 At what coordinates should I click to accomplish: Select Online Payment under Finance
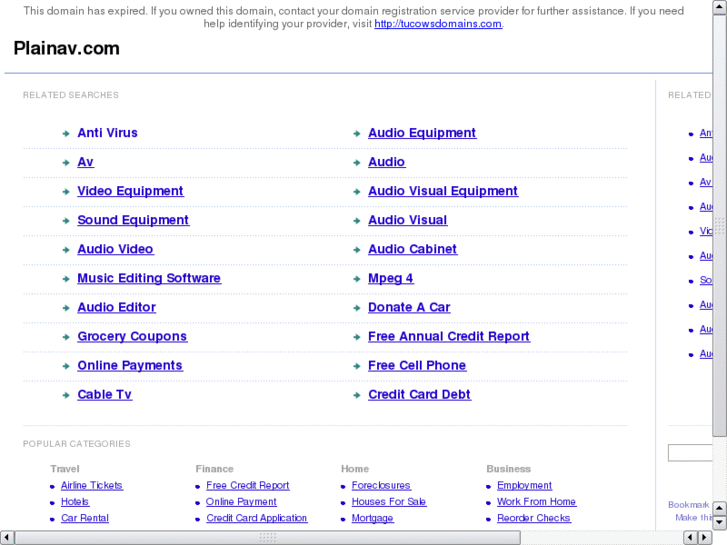[x=241, y=502]
